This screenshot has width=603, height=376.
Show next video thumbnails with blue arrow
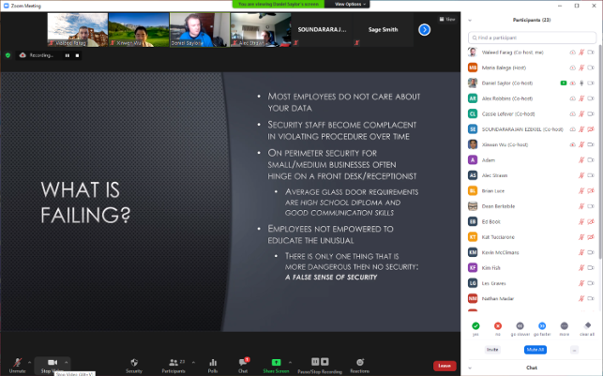424,30
